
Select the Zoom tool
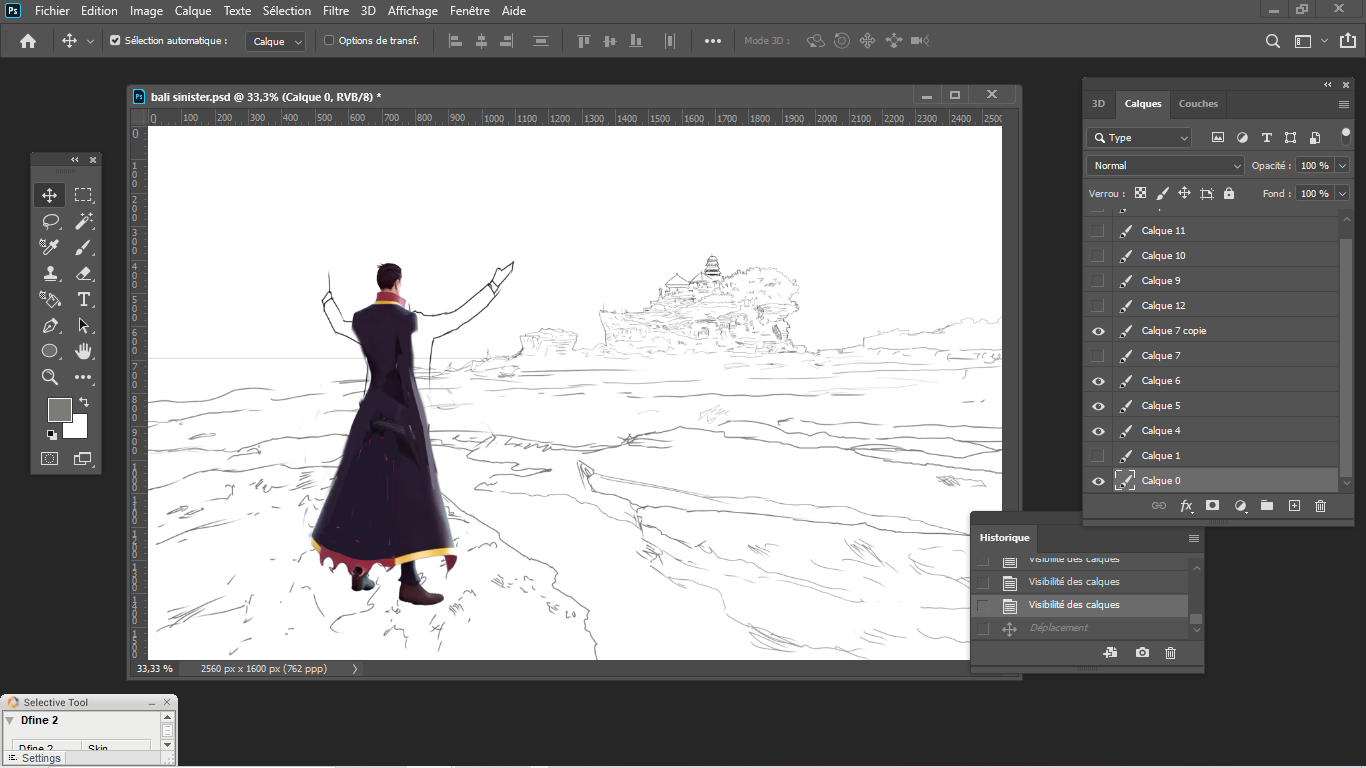49,377
